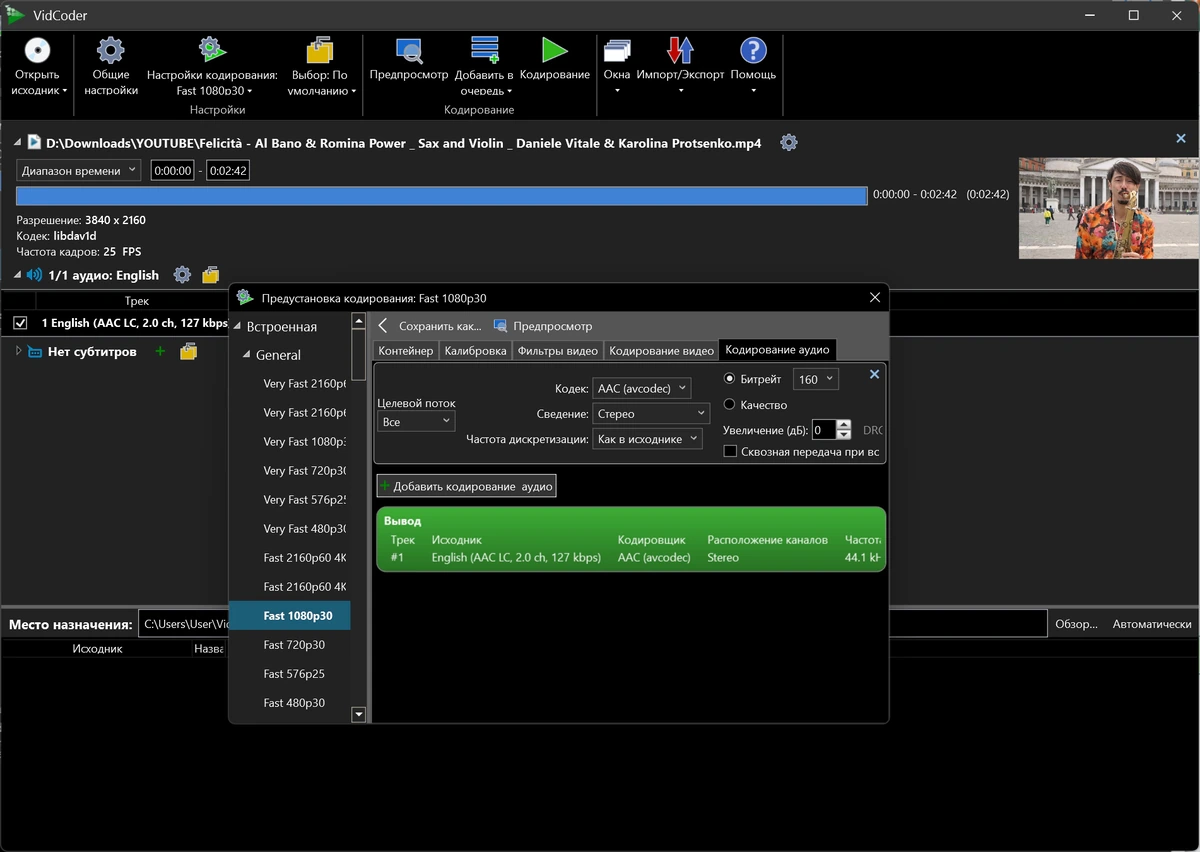Open source disc icon in toolbar
This screenshot has width=1200, height=852.
point(38,50)
